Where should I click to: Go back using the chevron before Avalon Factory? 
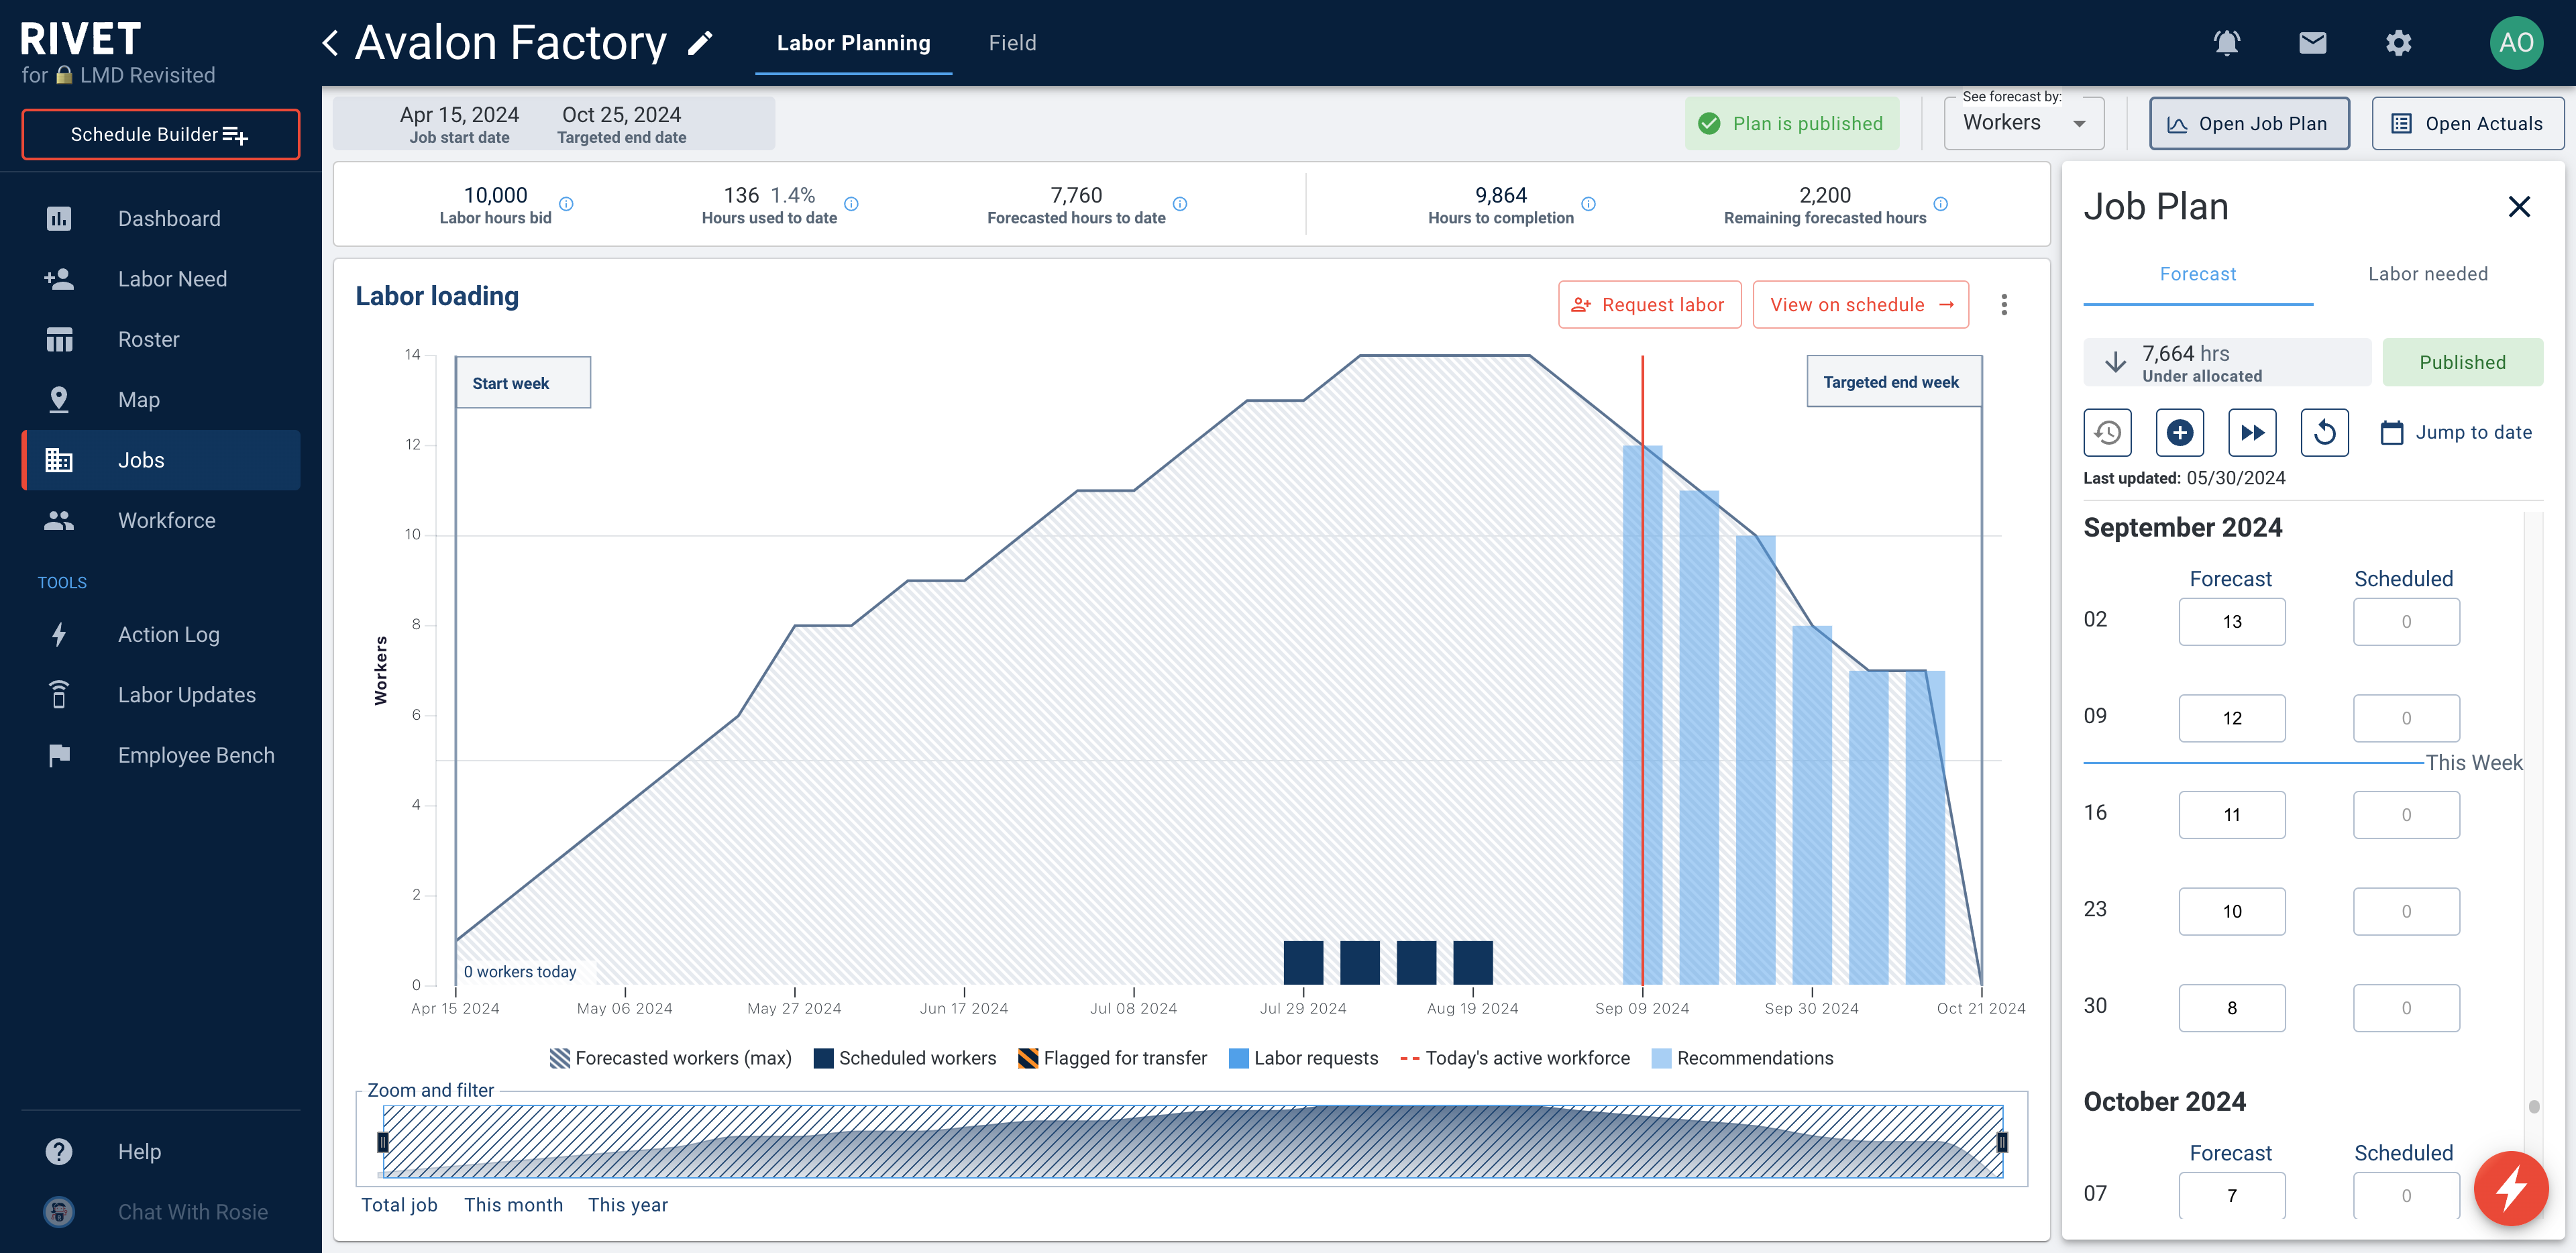point(330,43)
